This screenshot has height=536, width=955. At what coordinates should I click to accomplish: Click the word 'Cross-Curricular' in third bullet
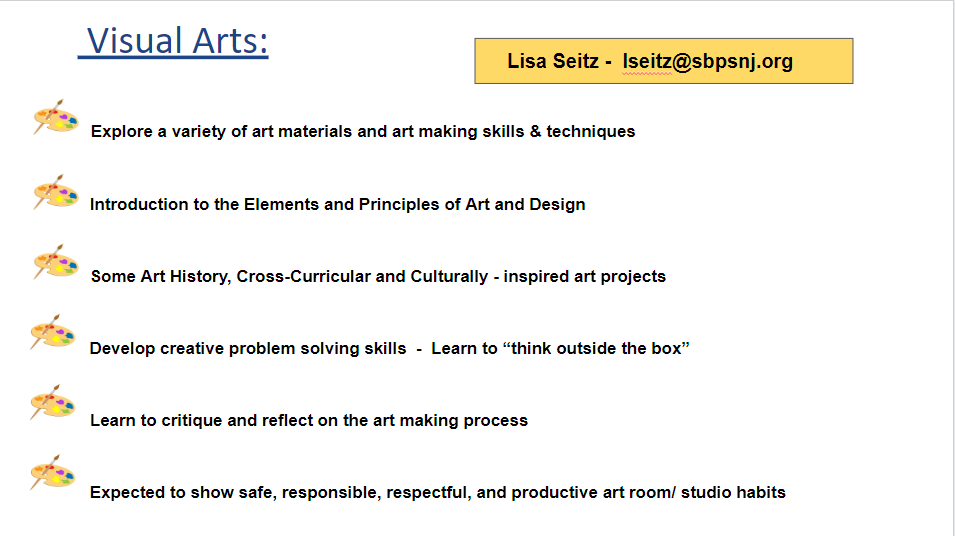click(x=303, y=277)
